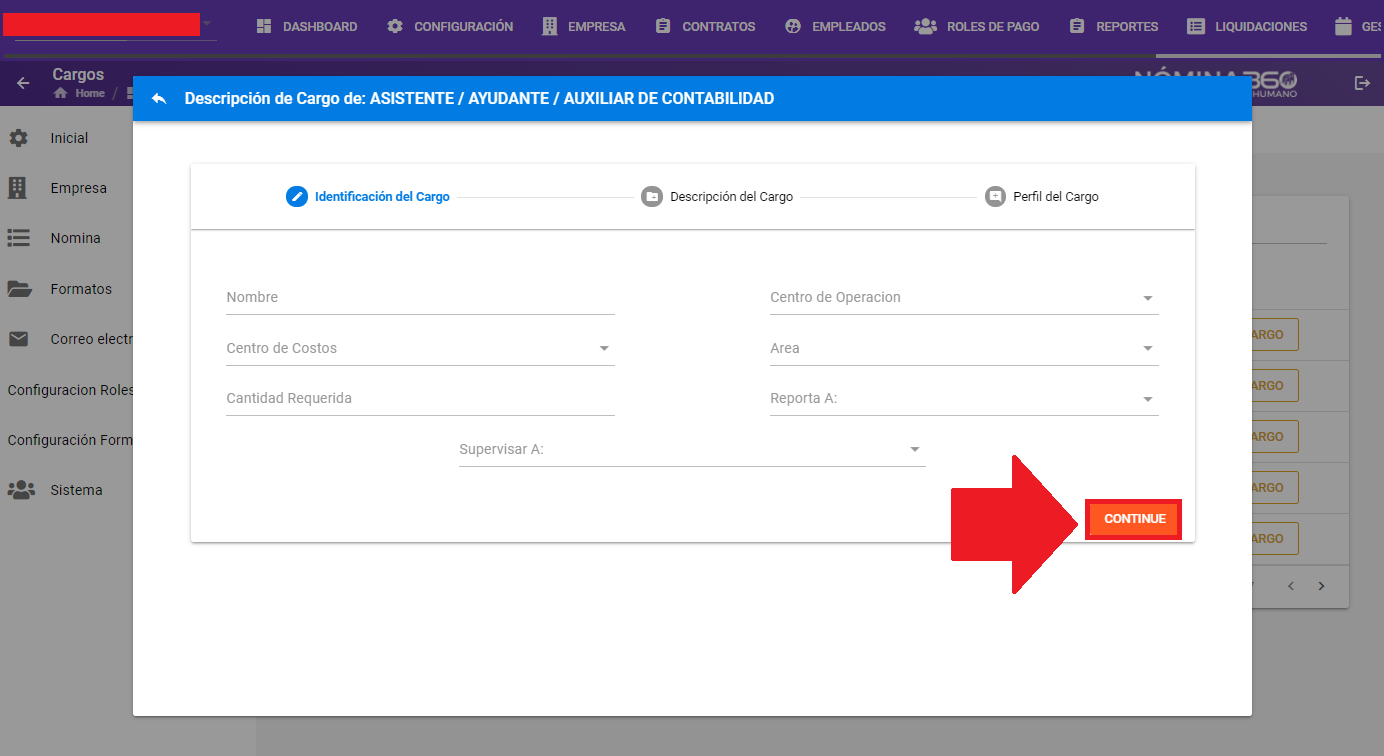
Task: Select Inicial in the sidebar
Action: [69, 138]
